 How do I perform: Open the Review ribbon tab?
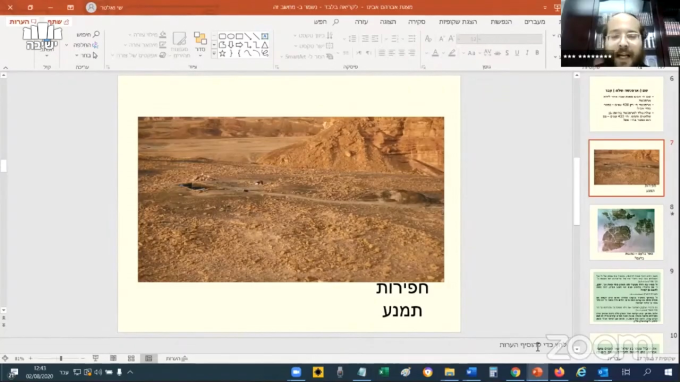pyautogui.click(x=417, y=22)
